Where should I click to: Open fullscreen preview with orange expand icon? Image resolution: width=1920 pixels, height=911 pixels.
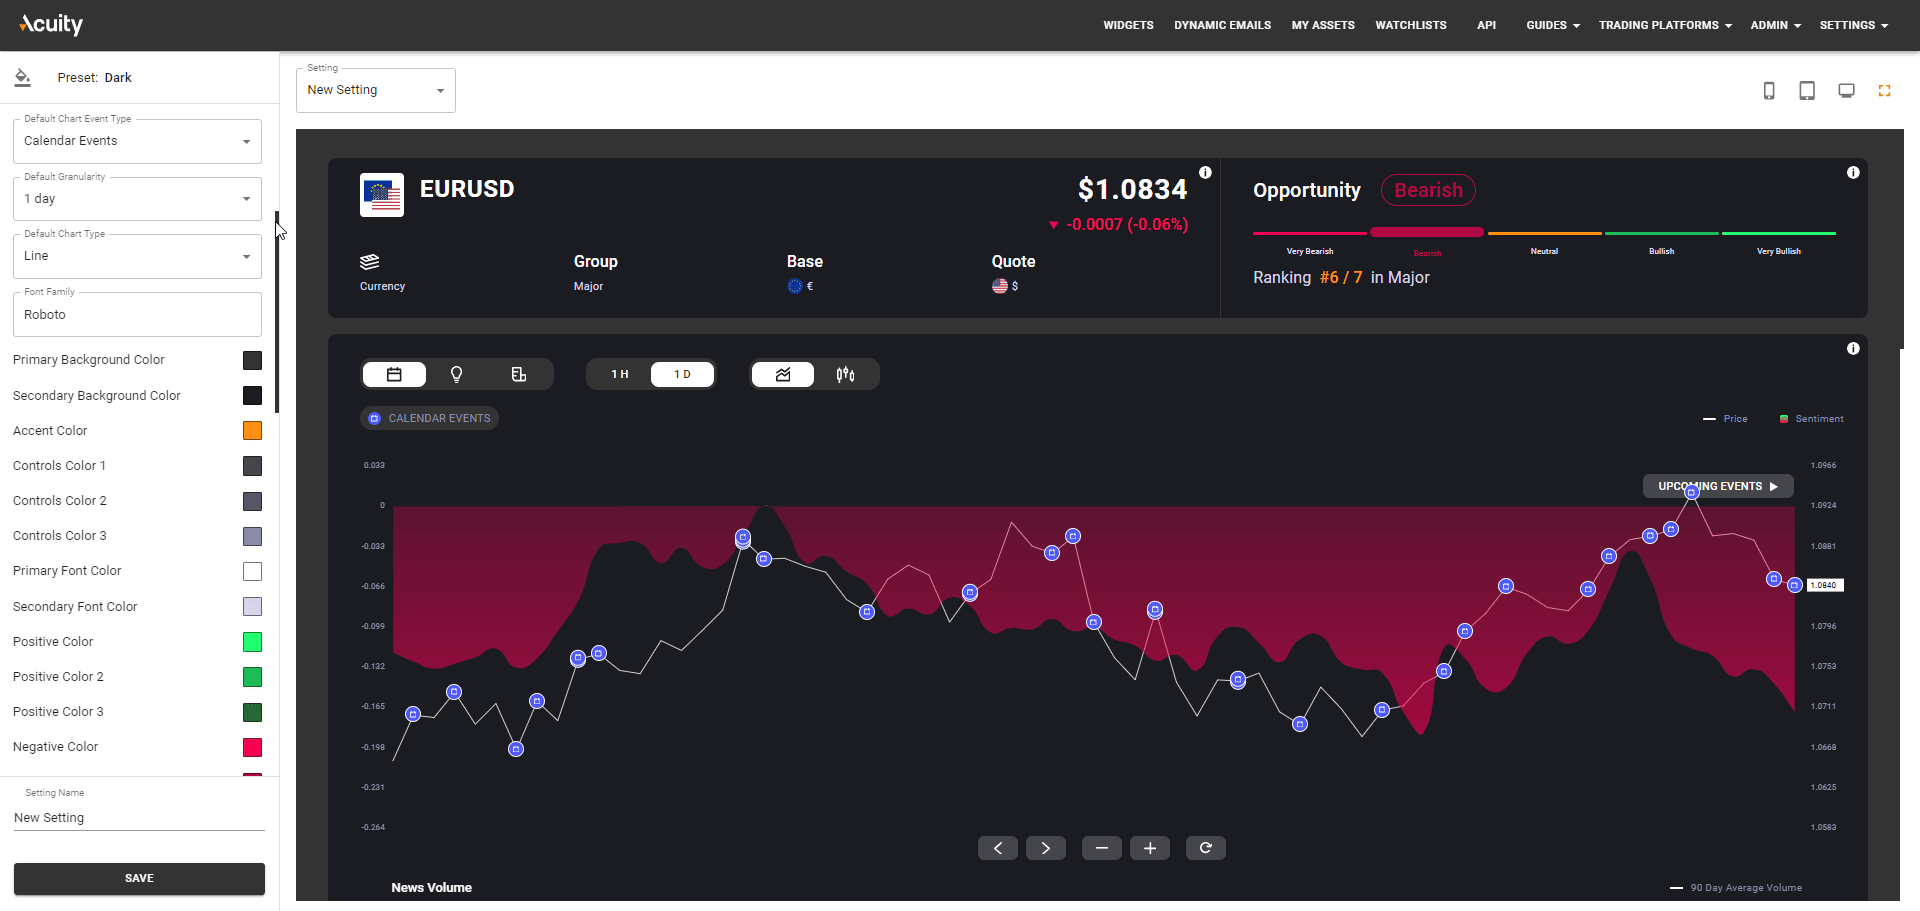click(1885, 90)
